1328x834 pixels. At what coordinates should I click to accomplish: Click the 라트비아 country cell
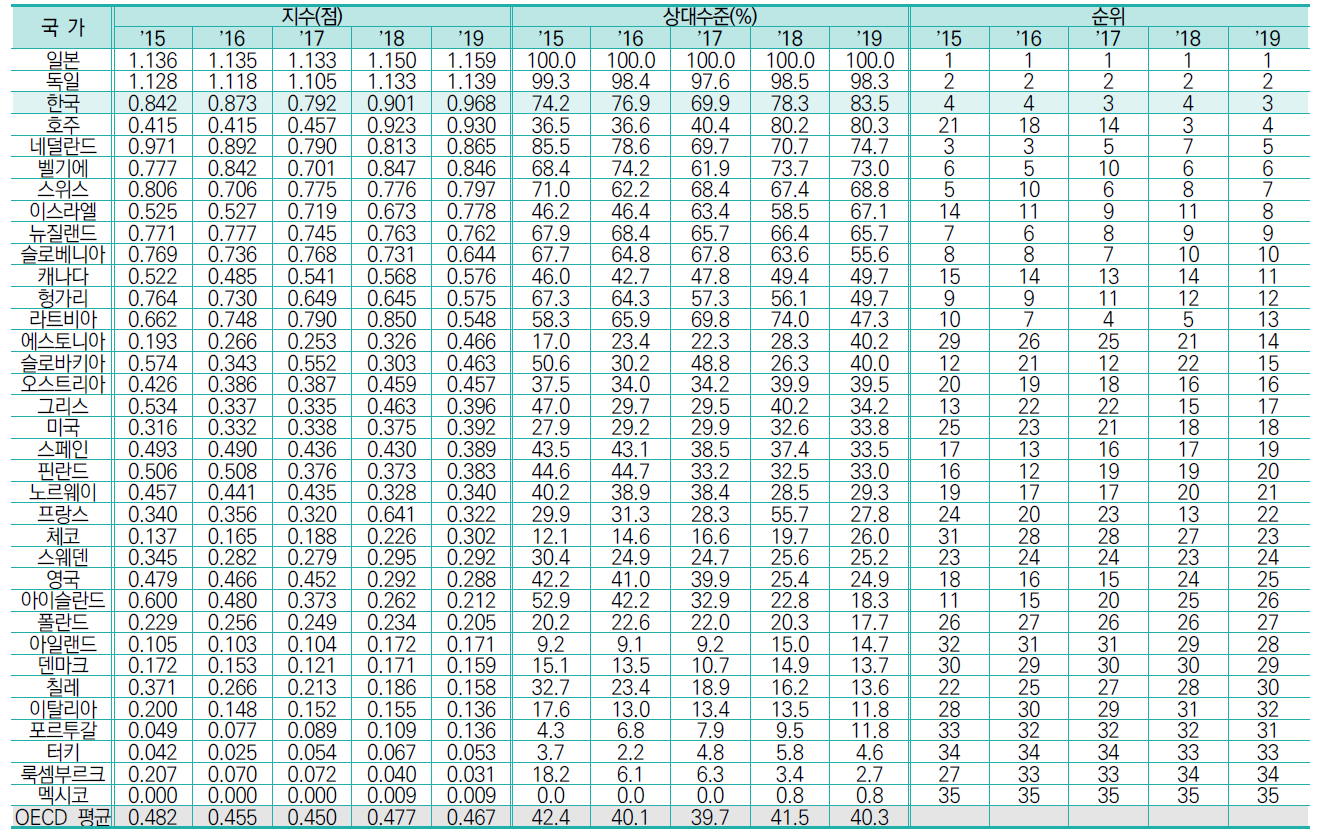pos(61,319)
